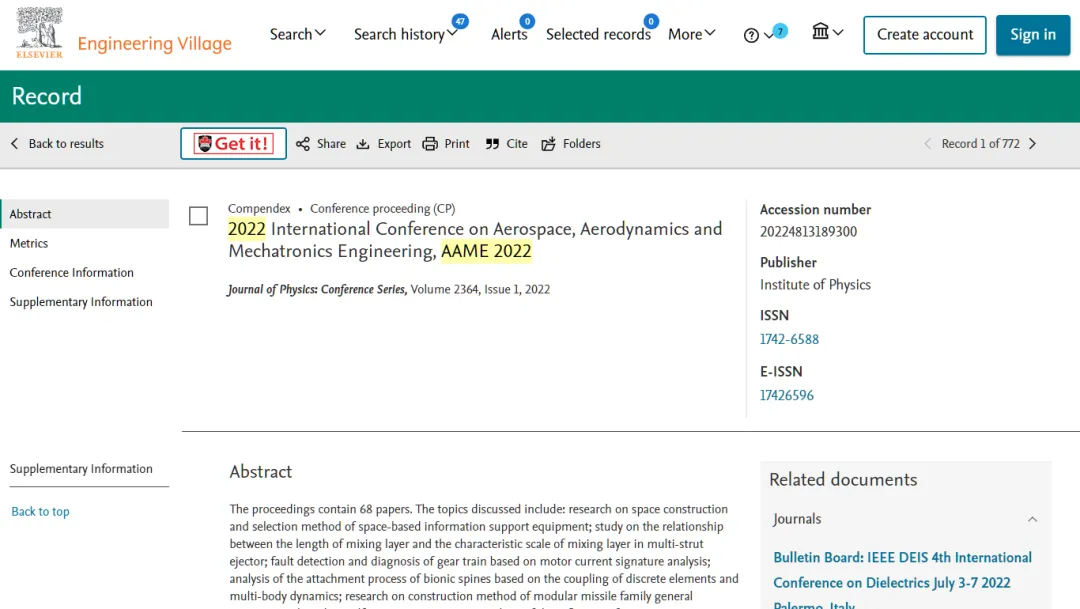The width and height of the screenshot is (1080, 609).
Task: Click the Alerts count badge
Action: (527, 21)
